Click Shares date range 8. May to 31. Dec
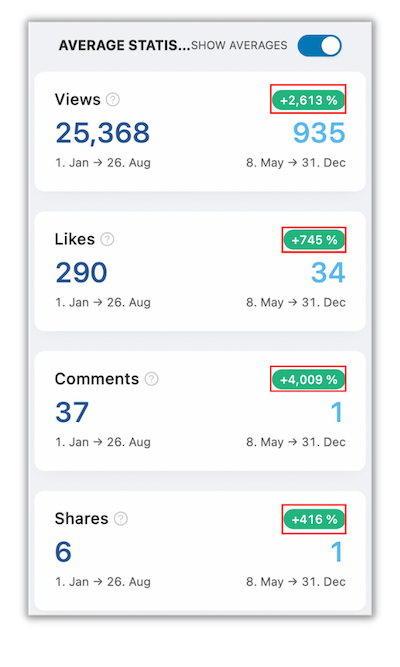 point(296,581)
